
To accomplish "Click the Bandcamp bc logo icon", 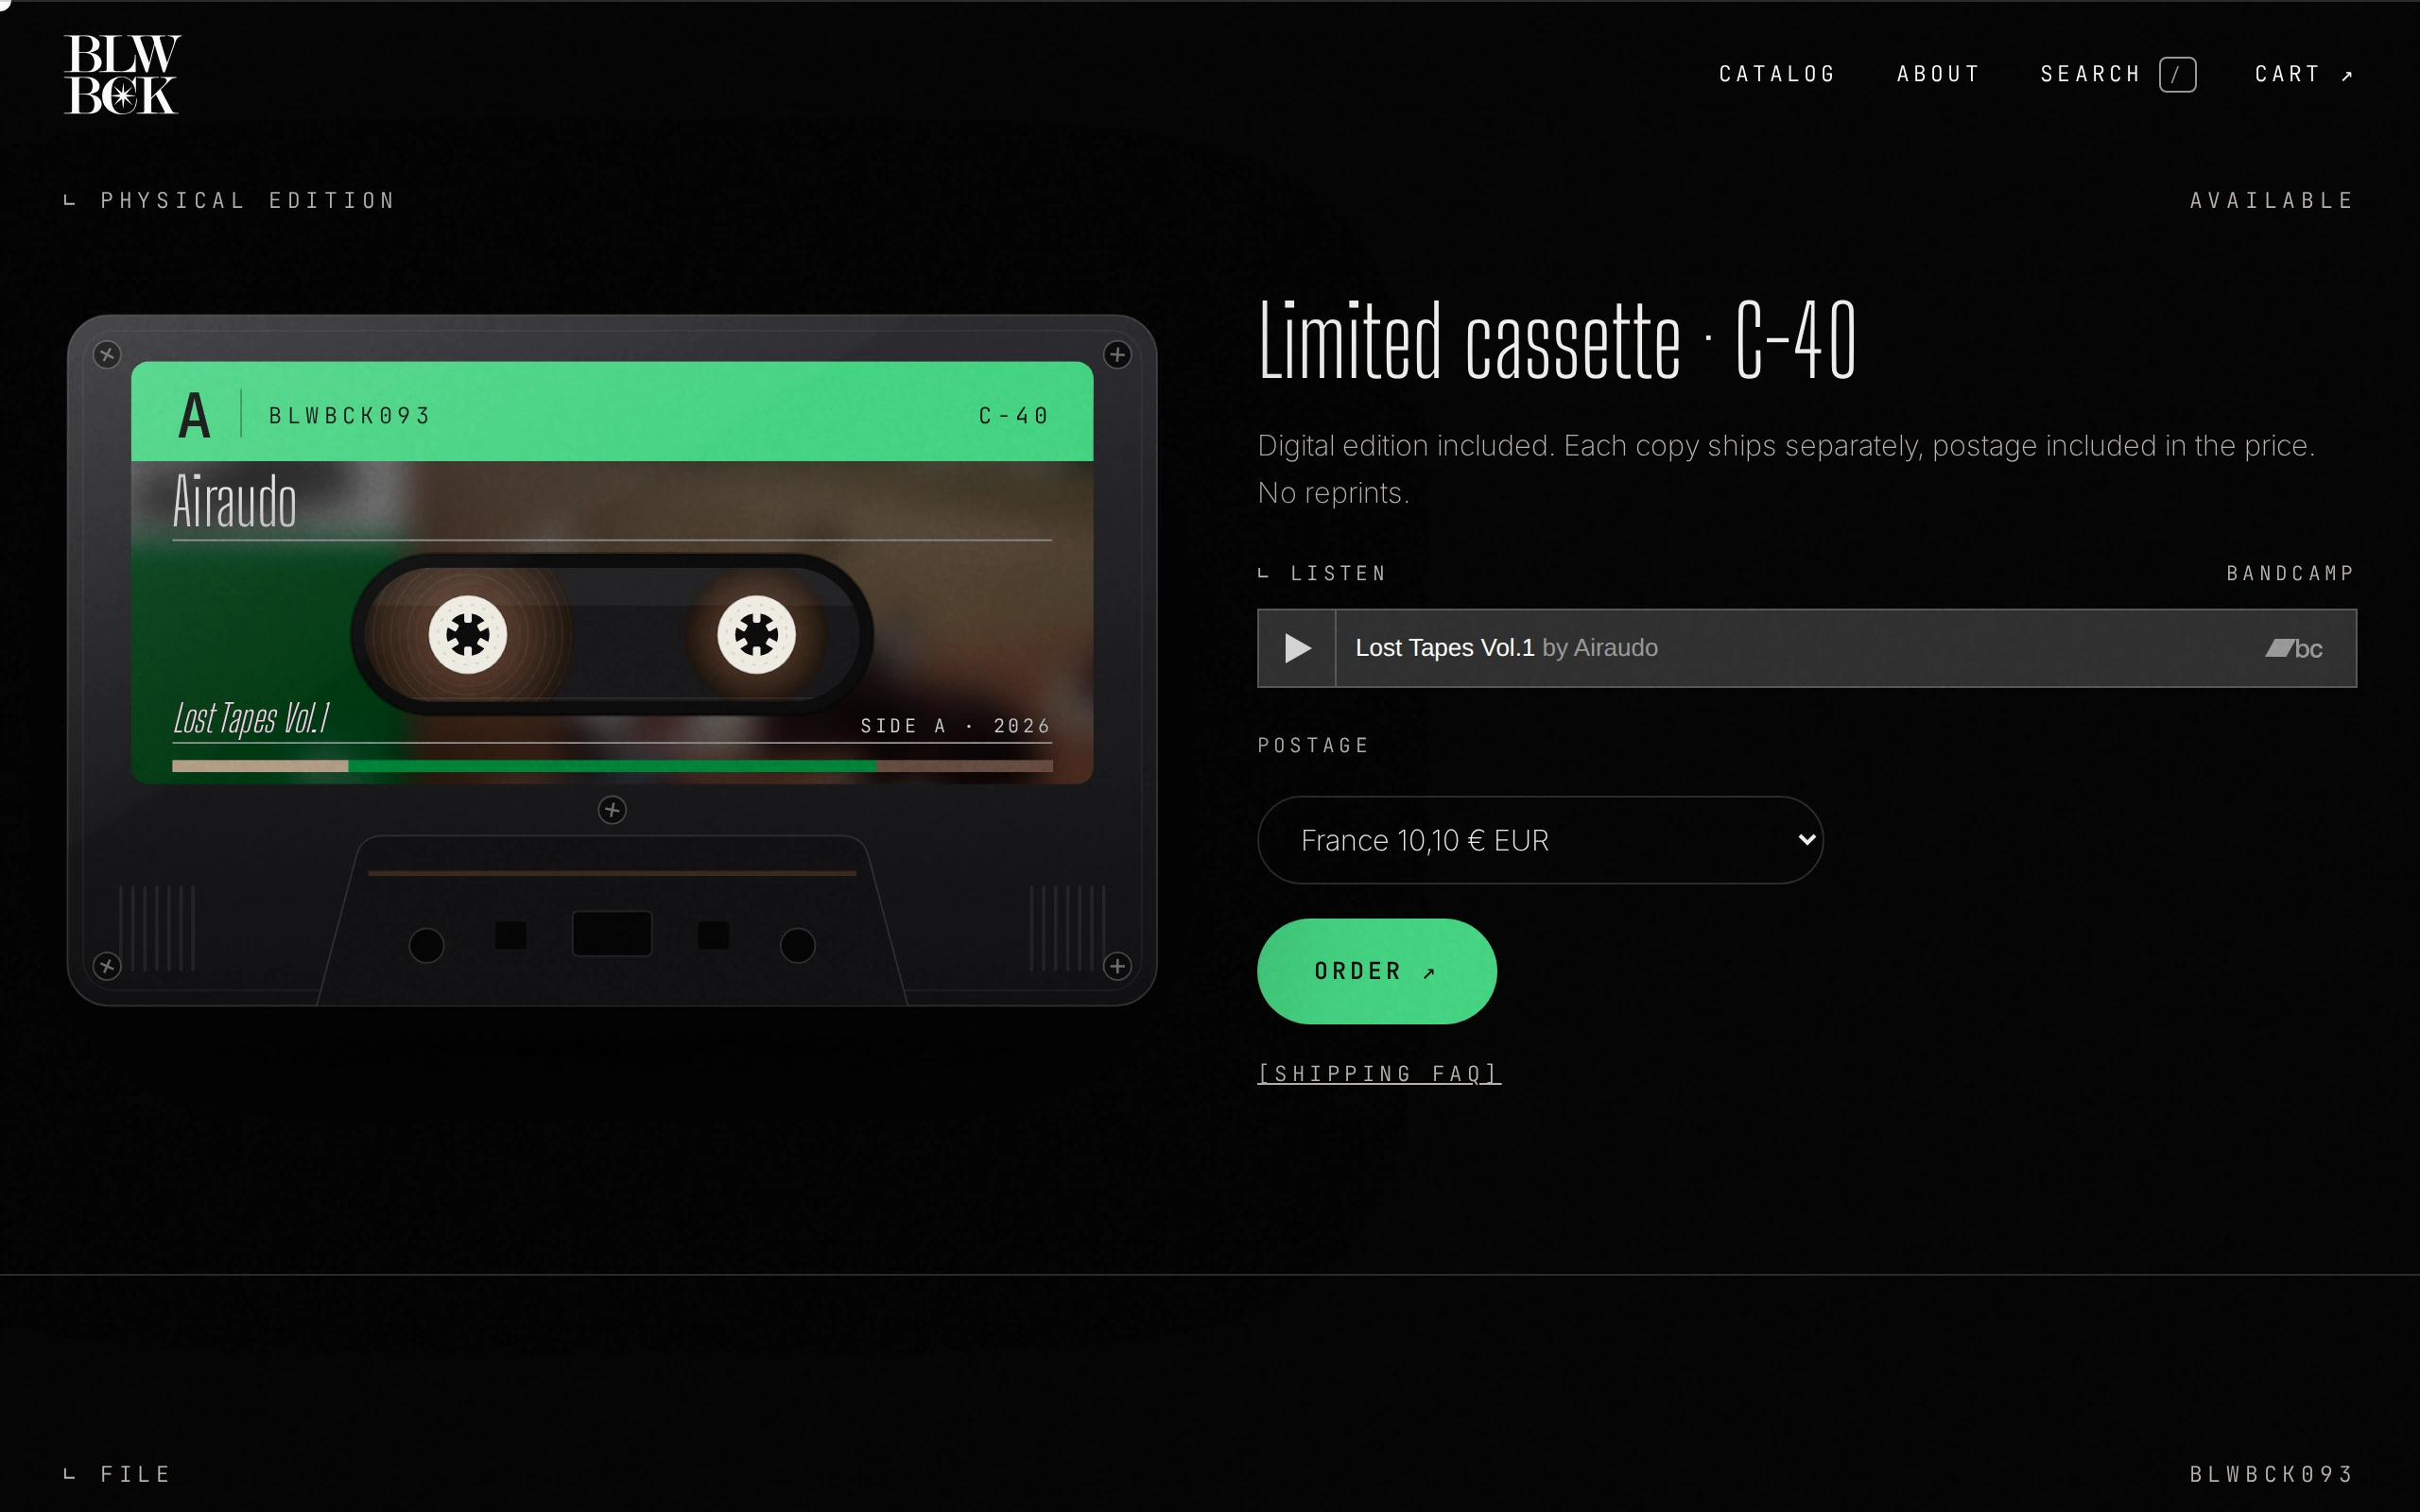I will tap(2294, 649).
